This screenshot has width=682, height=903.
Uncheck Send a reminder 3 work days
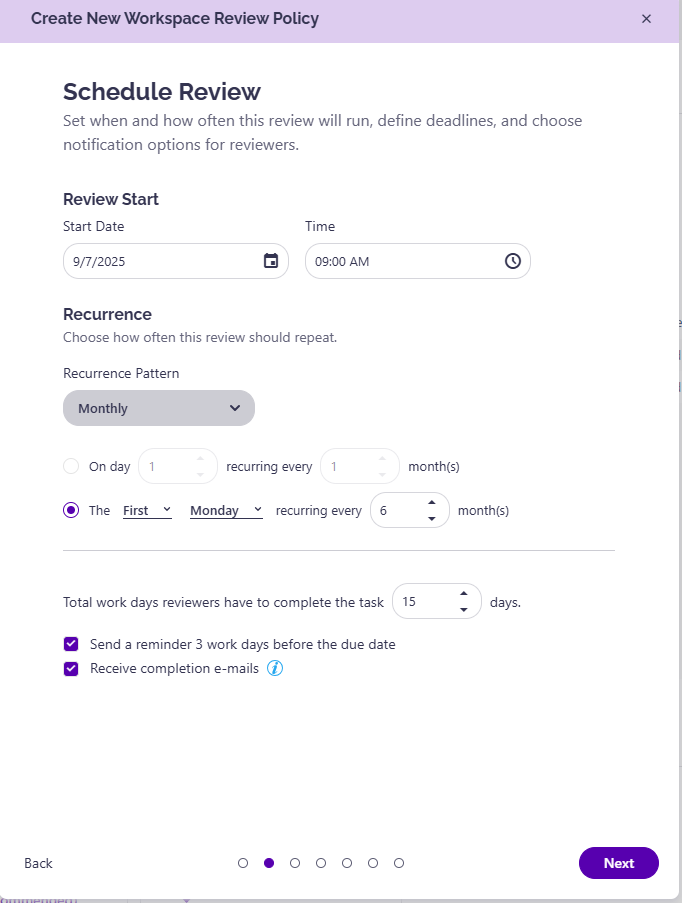pos(71,644)
